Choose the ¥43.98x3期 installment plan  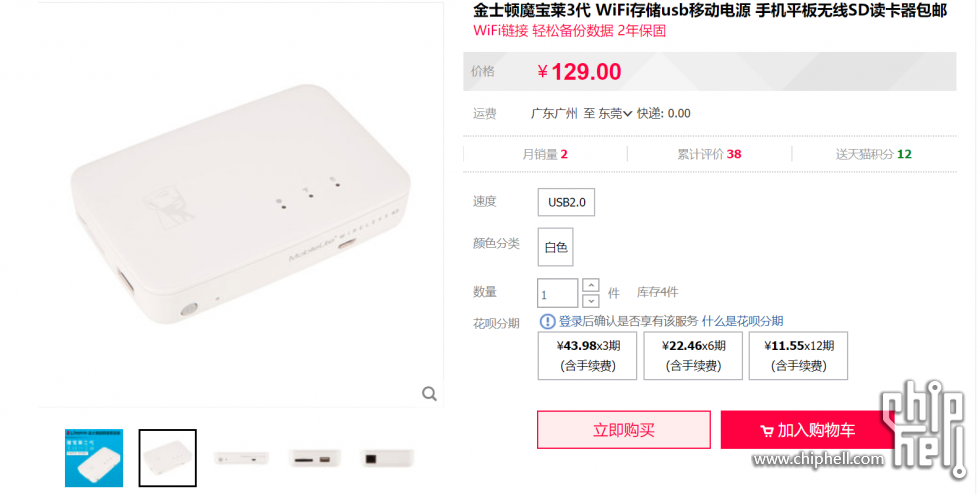[x=587, y=356]
